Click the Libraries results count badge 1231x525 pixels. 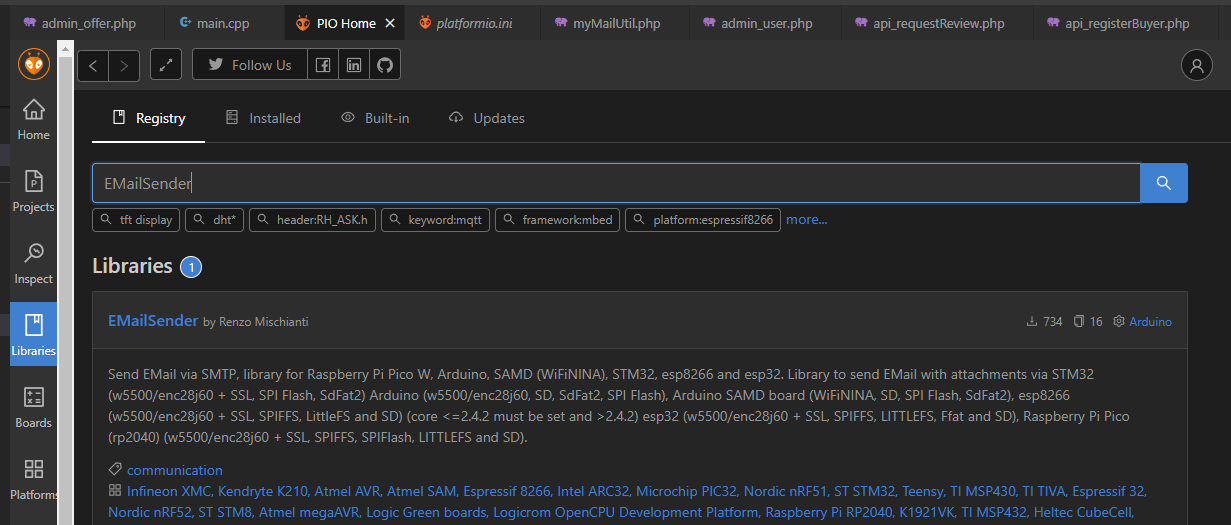pos(191,267)
